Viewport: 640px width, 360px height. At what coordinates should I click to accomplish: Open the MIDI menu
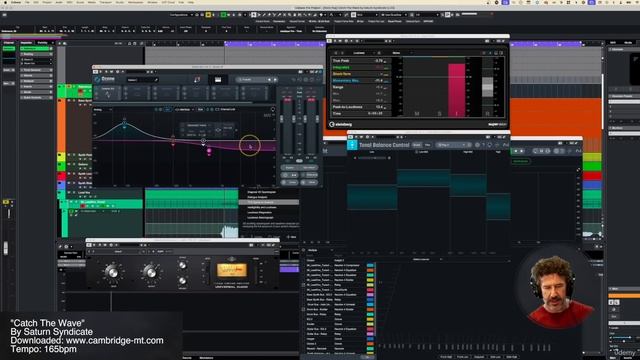click(69, 2)
